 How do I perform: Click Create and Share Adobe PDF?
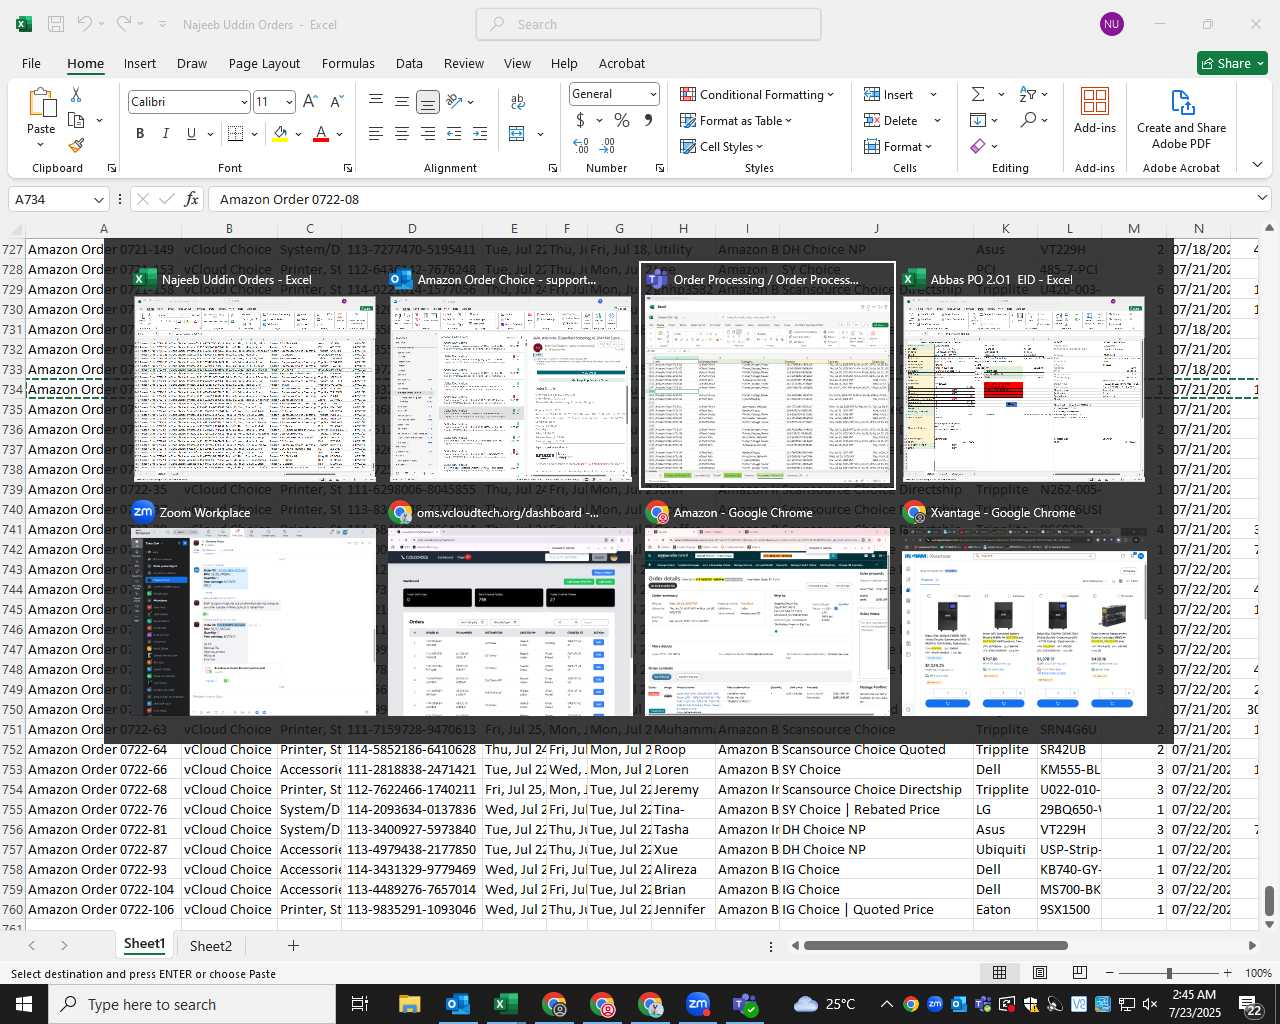coord(1181,118)
